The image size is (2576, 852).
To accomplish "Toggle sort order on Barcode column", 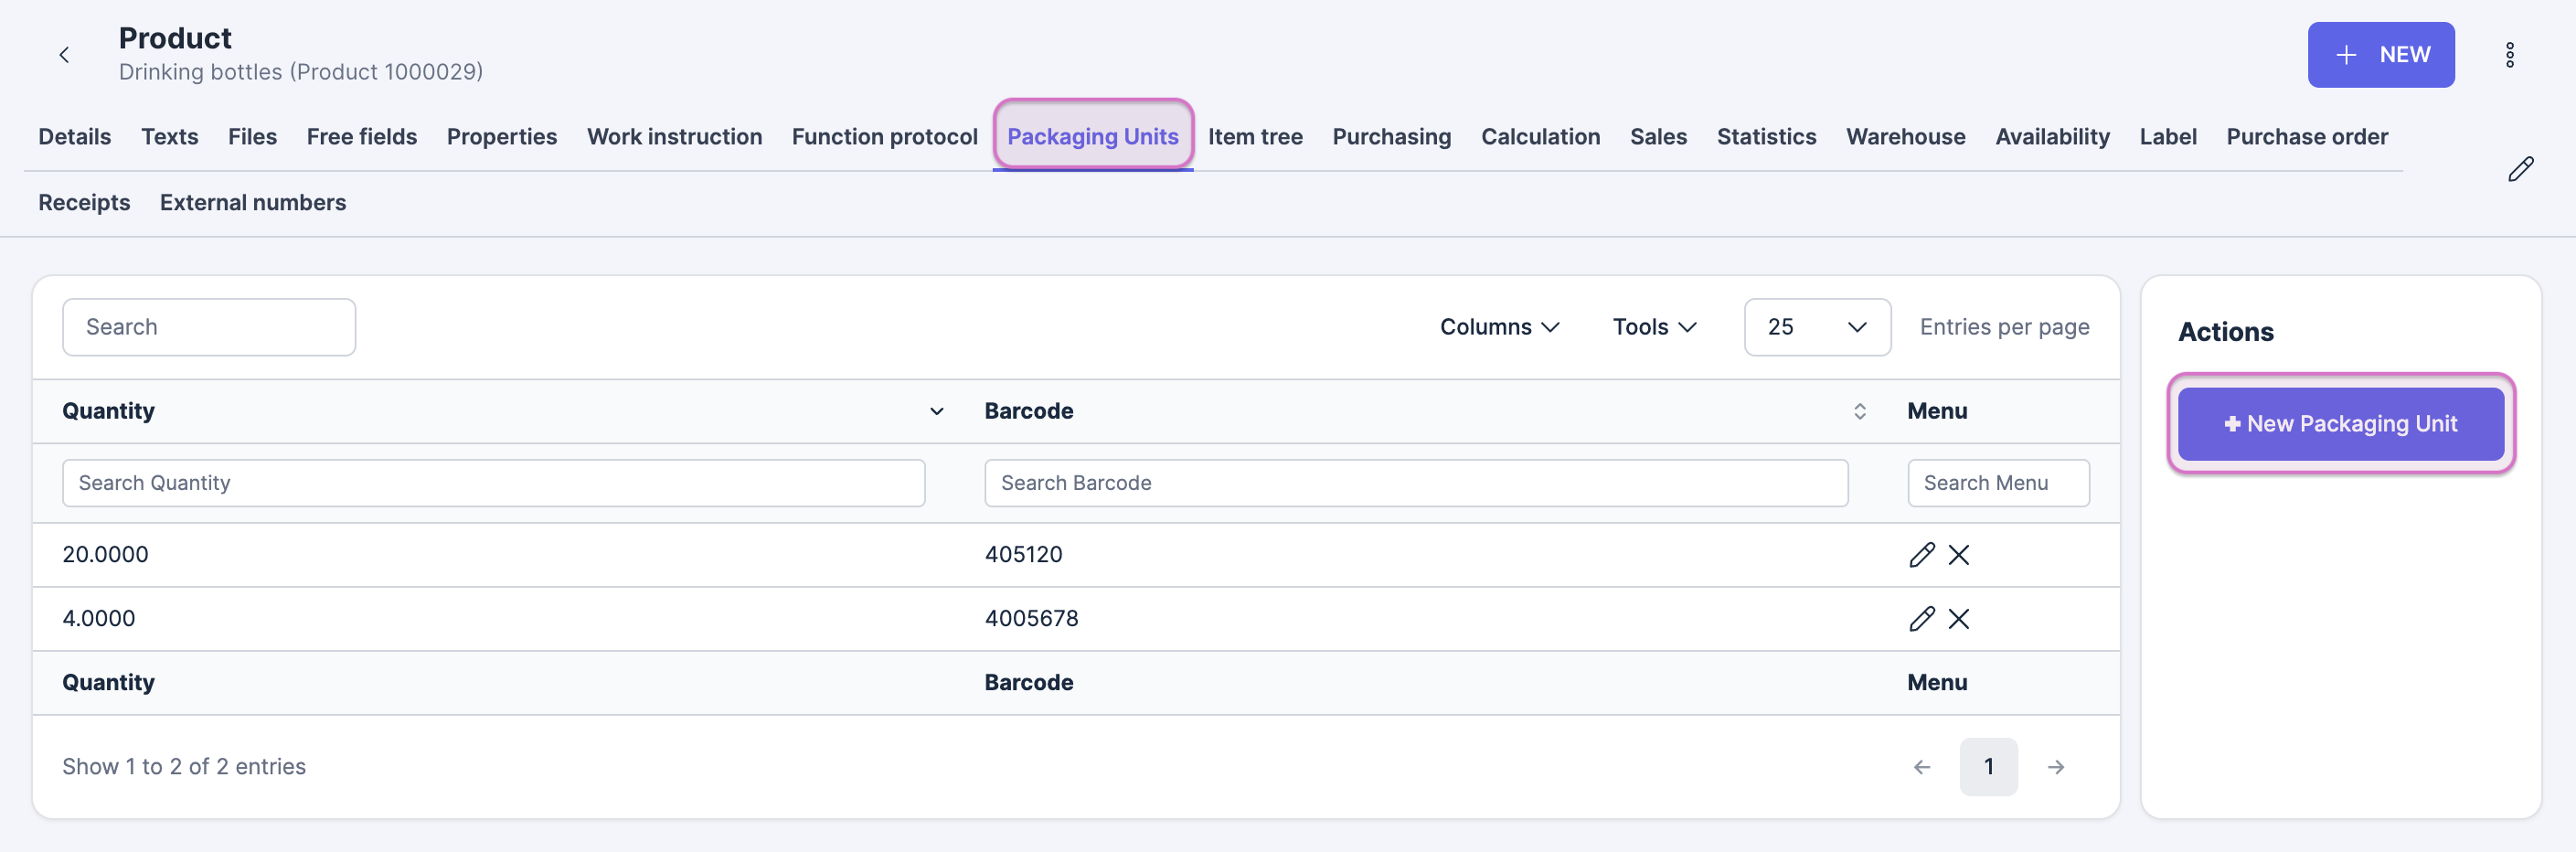I will click(1859, 411).
